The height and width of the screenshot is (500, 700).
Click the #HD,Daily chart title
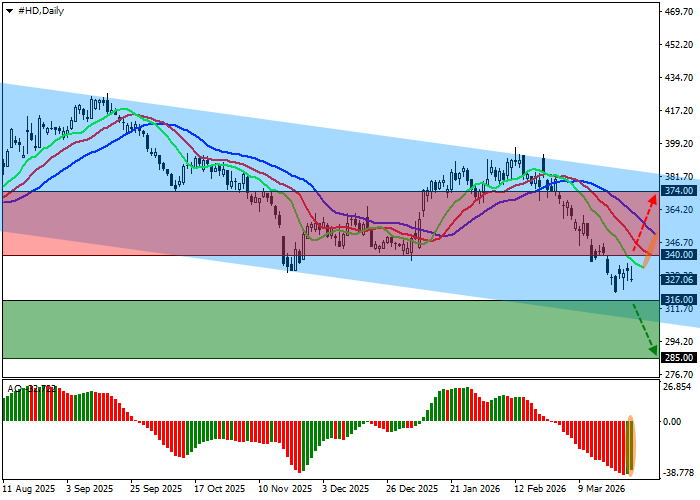[x=42, y=10]
